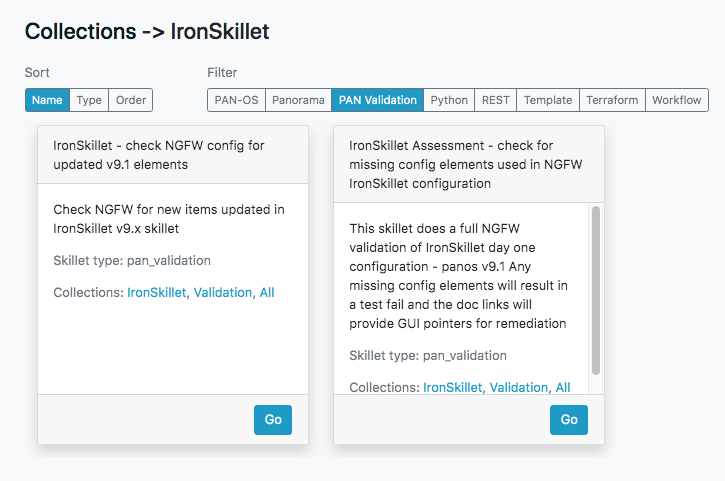Open All collection link in first card

tap(267, 293)
